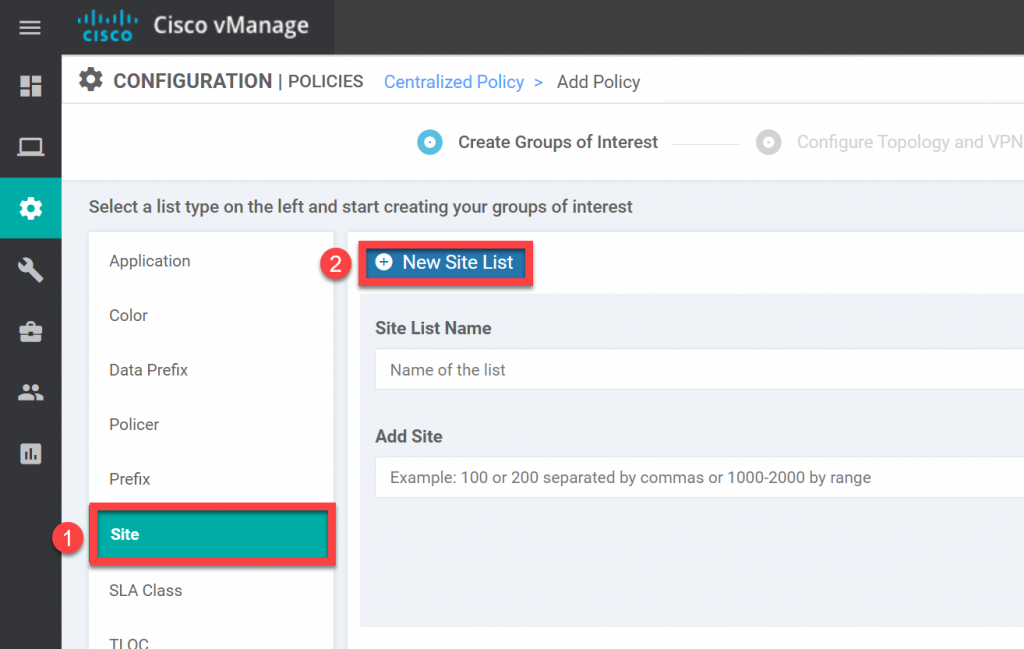Open the Analytics bar chart sidebar icon

[x=31, y=454]
